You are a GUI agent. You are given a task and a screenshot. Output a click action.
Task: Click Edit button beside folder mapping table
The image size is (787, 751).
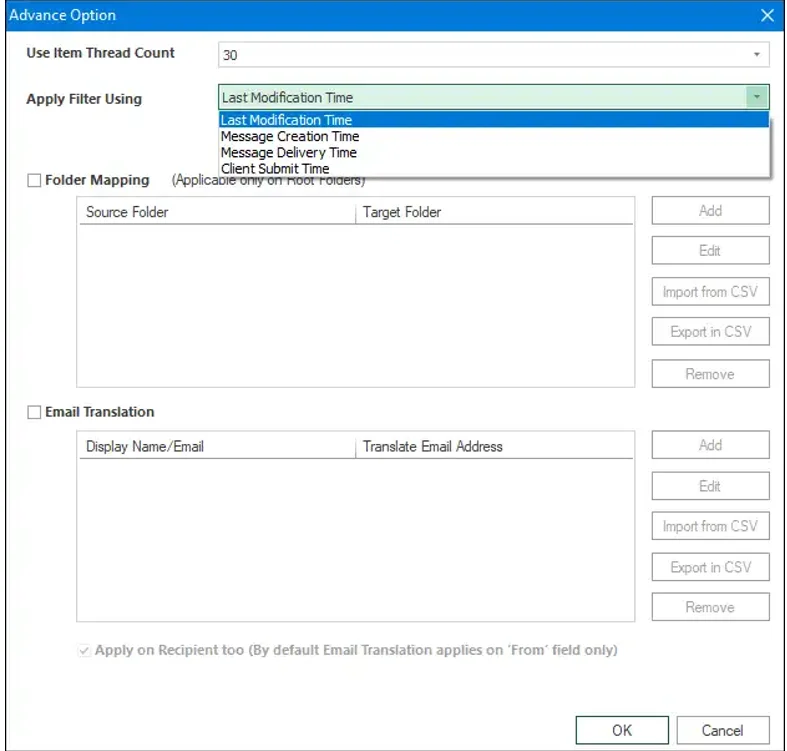tap(710, 251)
